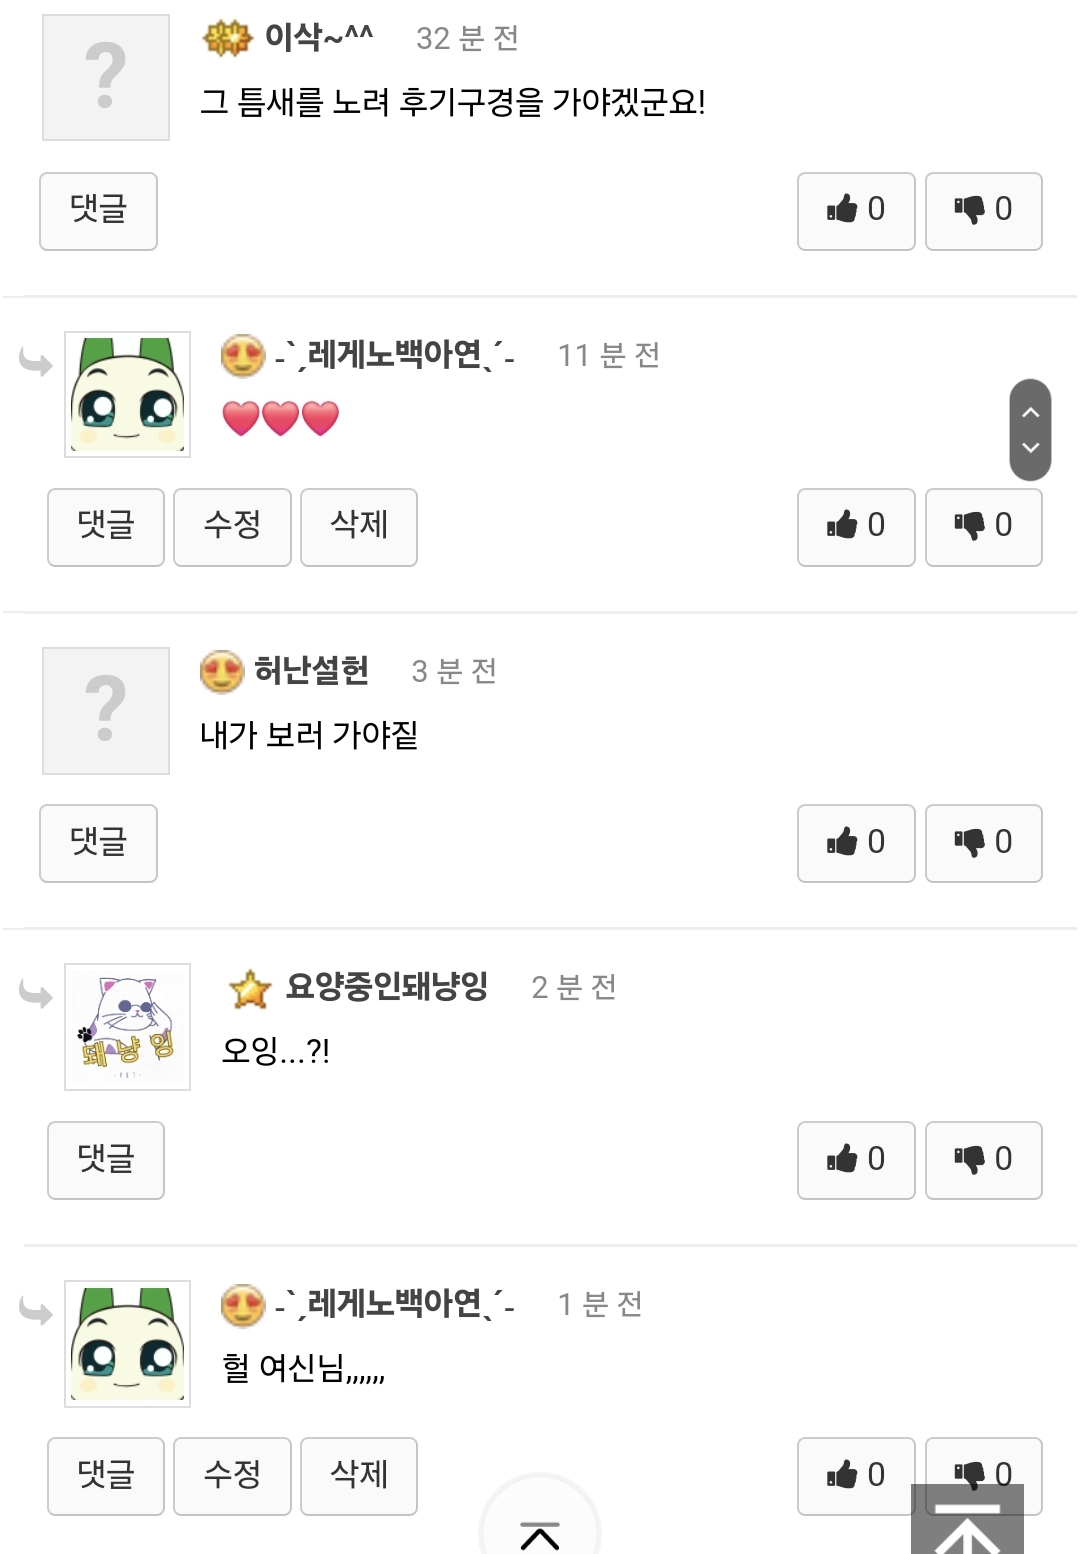Upvote 허난설헌's comment
Viewport: 1080px width, 1554px height.
[x=855, y=842]
